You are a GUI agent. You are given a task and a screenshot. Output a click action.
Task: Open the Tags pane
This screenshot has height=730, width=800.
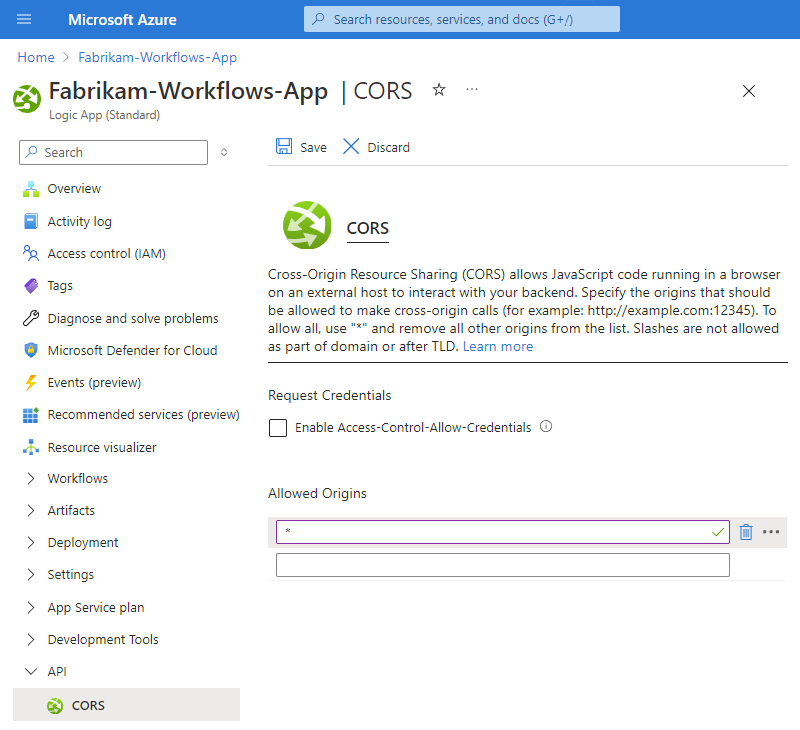[x=61, y=285]
